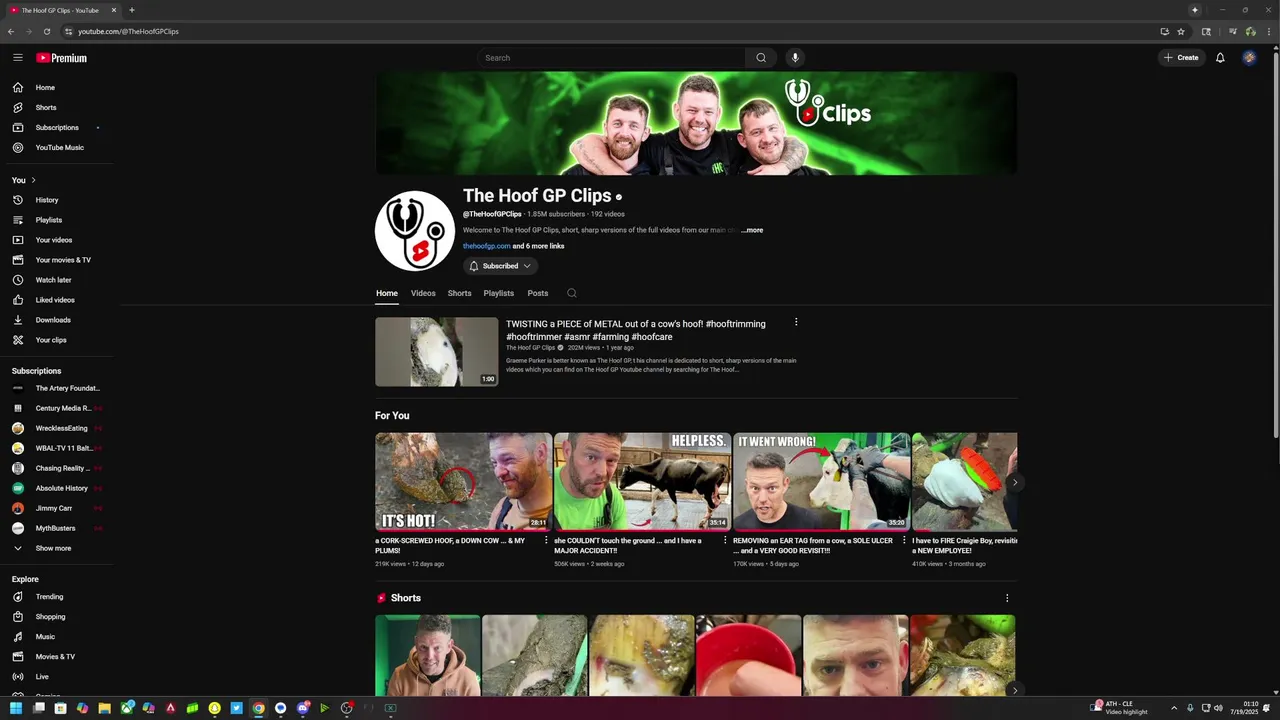Switch to channel Playlists tab

pos(498,293)
